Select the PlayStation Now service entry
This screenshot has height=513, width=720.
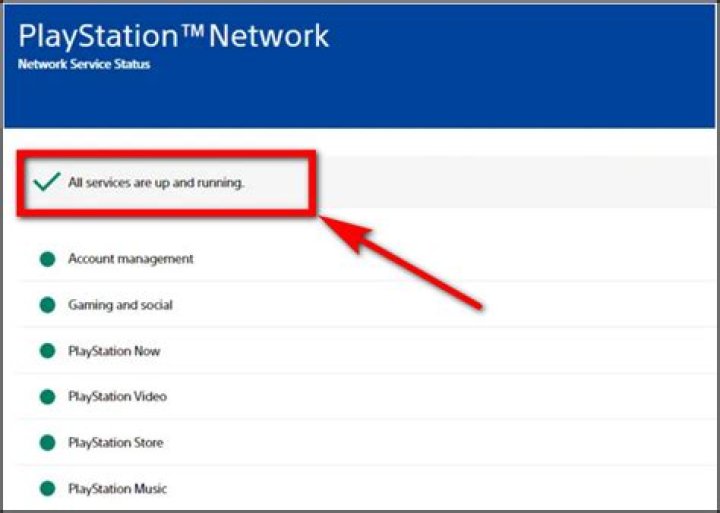click(x=366, y=351)
